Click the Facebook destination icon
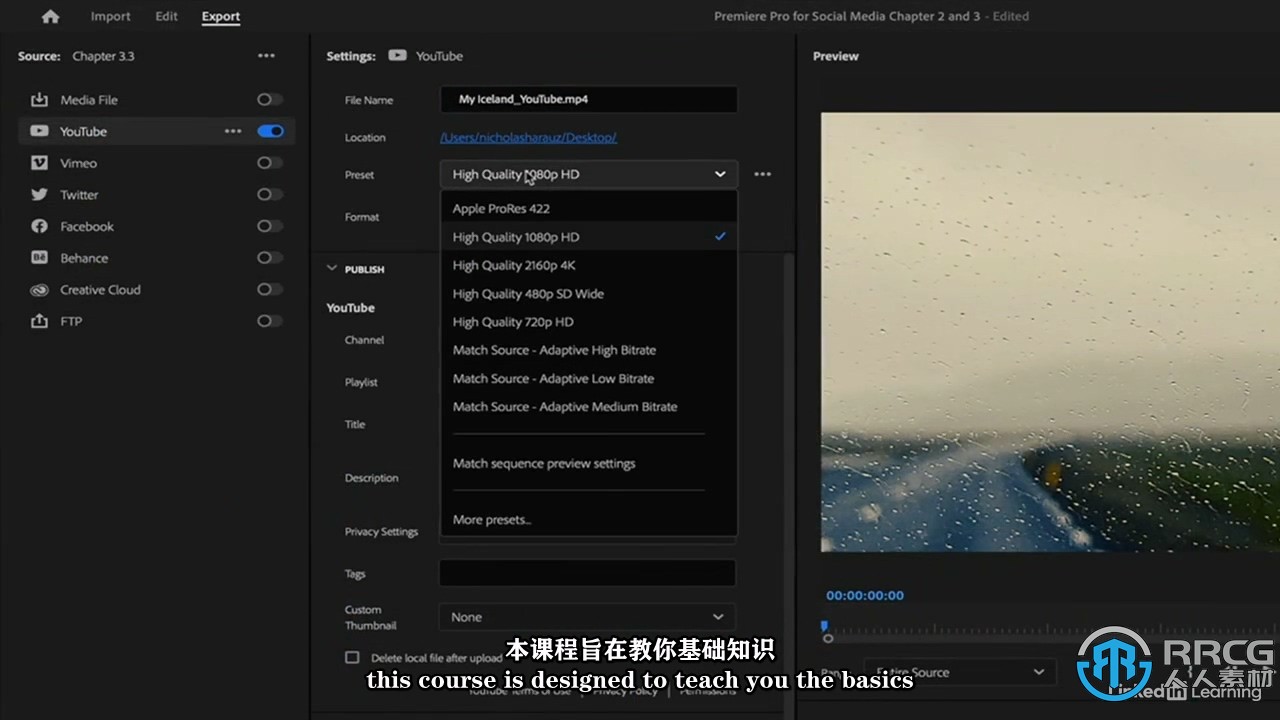This screenshot has height=720, width=1280. (x=39, y=226)
